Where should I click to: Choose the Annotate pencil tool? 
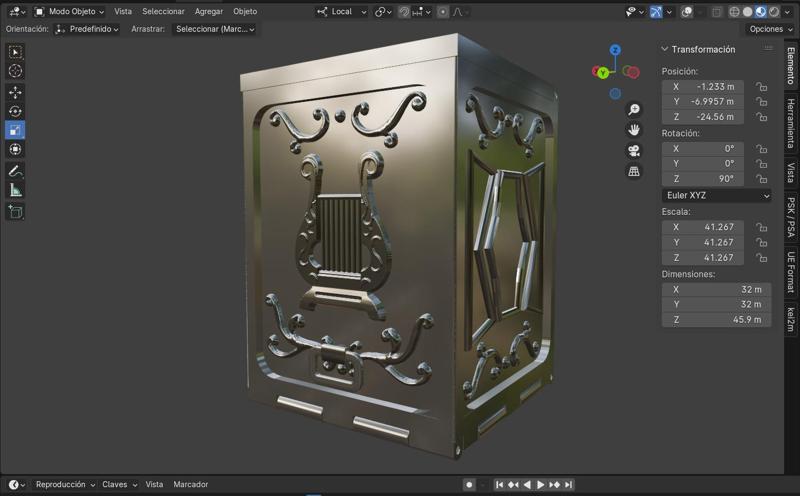click(15, 171)
